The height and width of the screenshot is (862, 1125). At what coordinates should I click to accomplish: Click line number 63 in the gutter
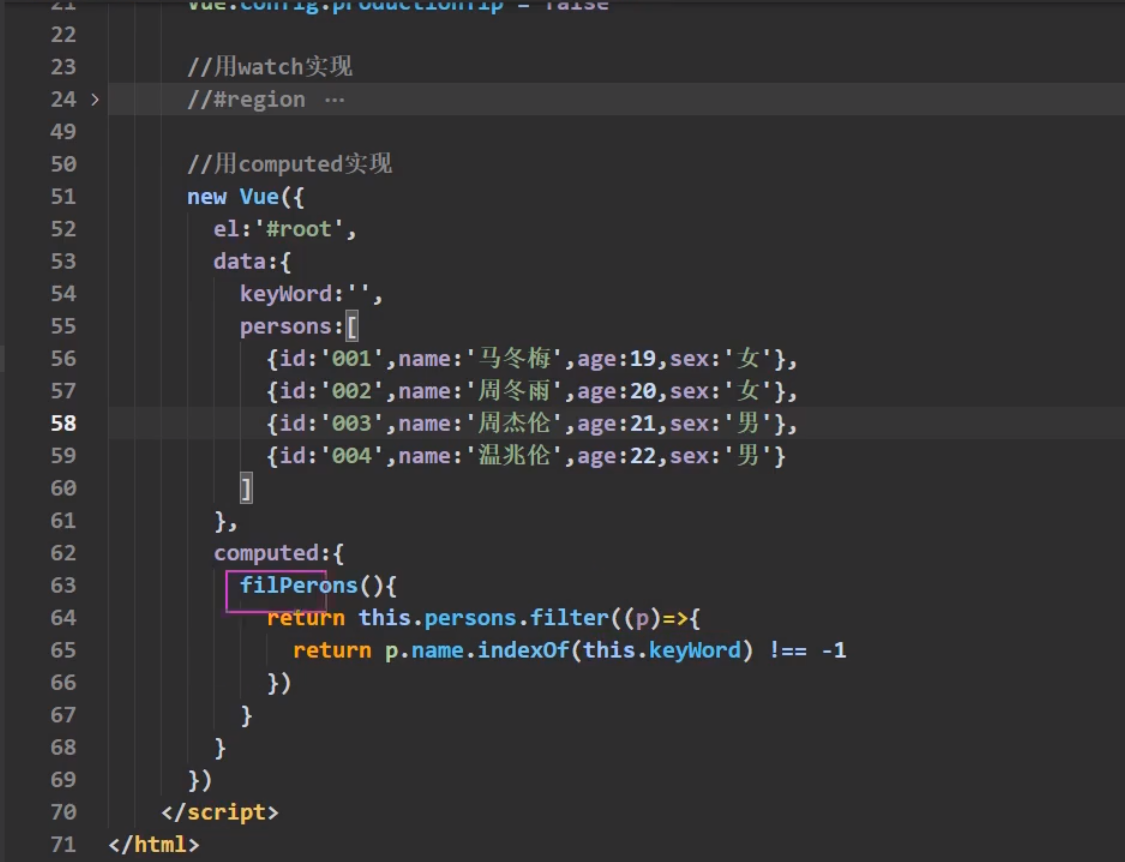(63, 586)
